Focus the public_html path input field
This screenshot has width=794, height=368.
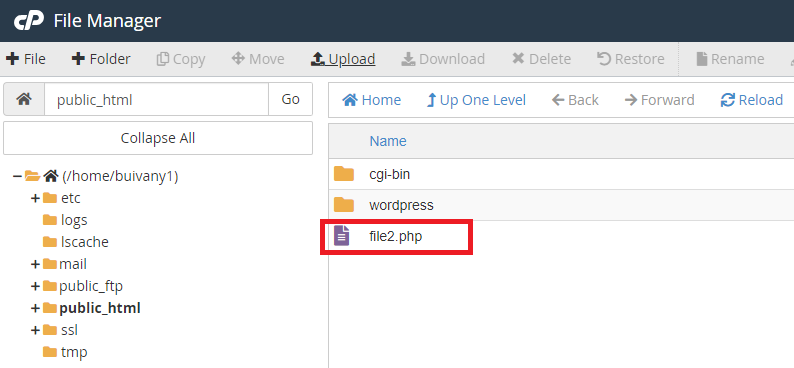[156, 99]
